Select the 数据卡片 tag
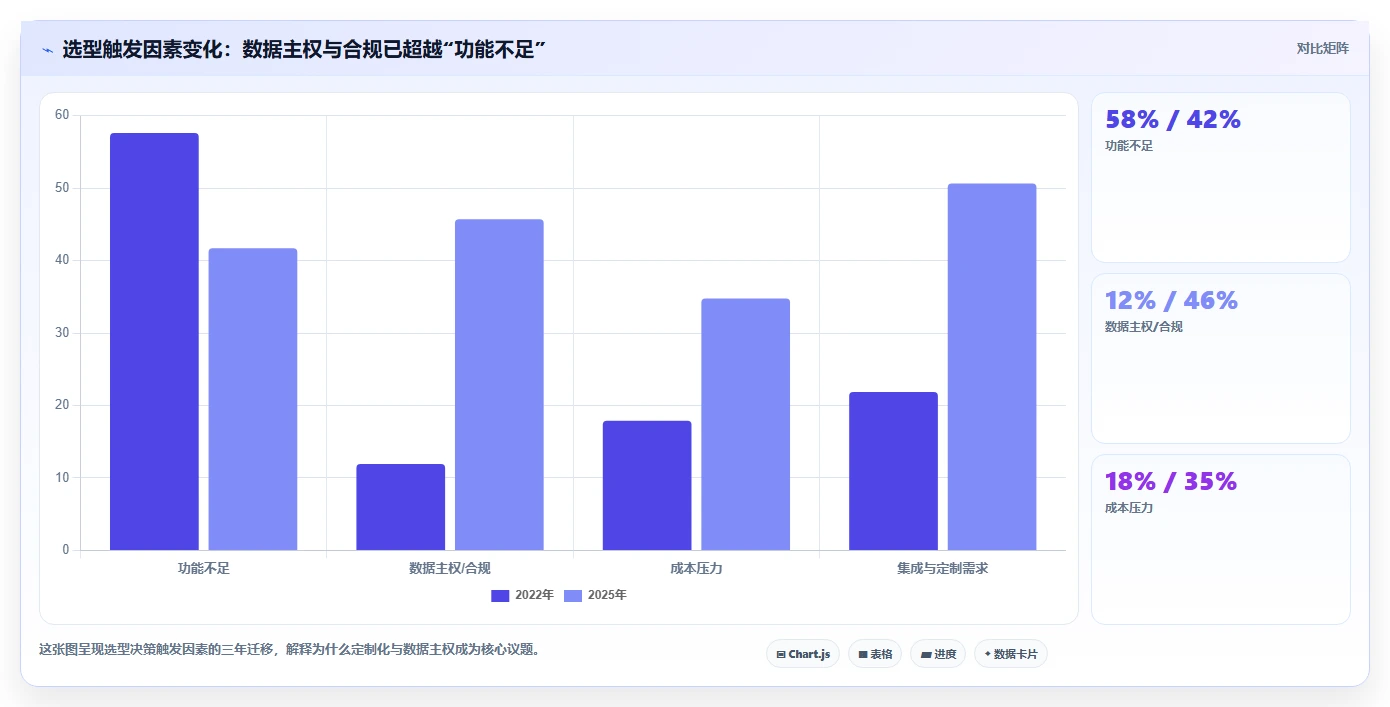 (1011, 654)
